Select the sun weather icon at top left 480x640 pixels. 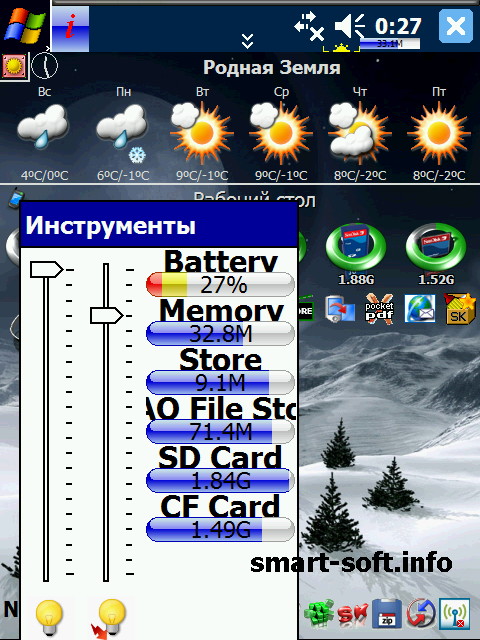[x=14, y=66]
